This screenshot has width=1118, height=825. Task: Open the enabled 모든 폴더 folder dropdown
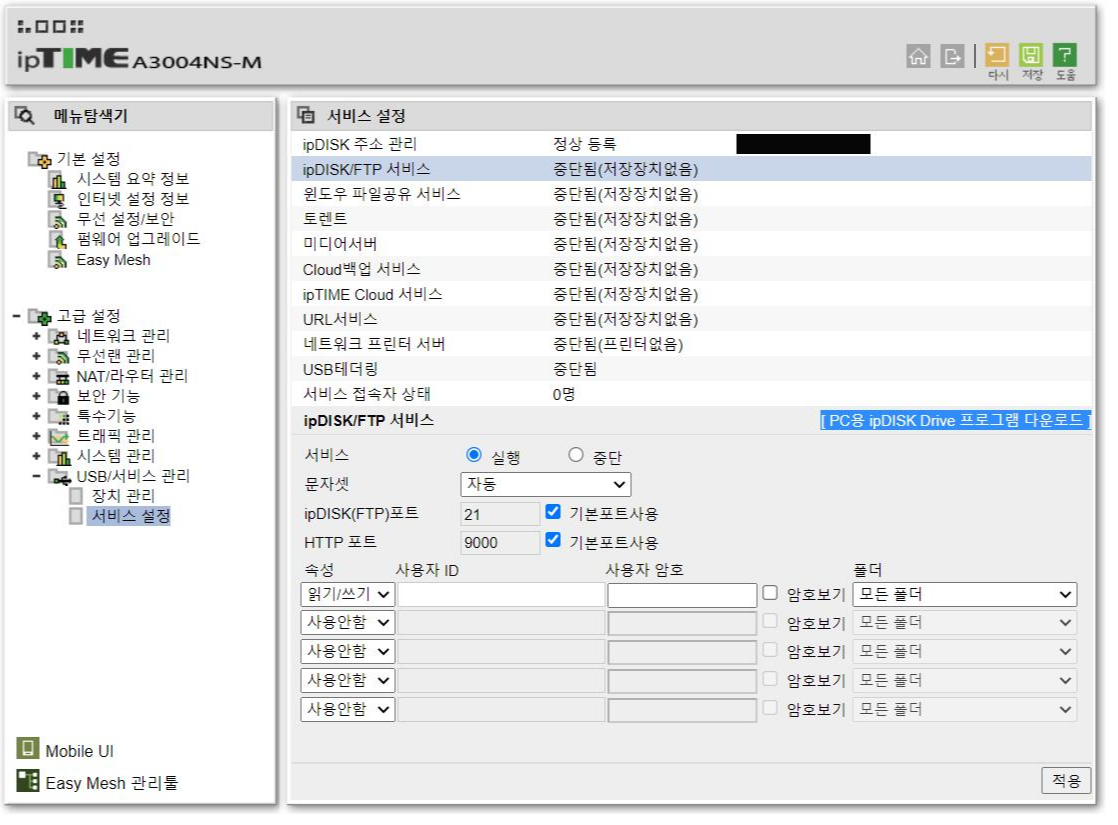[x=965, y=594]
